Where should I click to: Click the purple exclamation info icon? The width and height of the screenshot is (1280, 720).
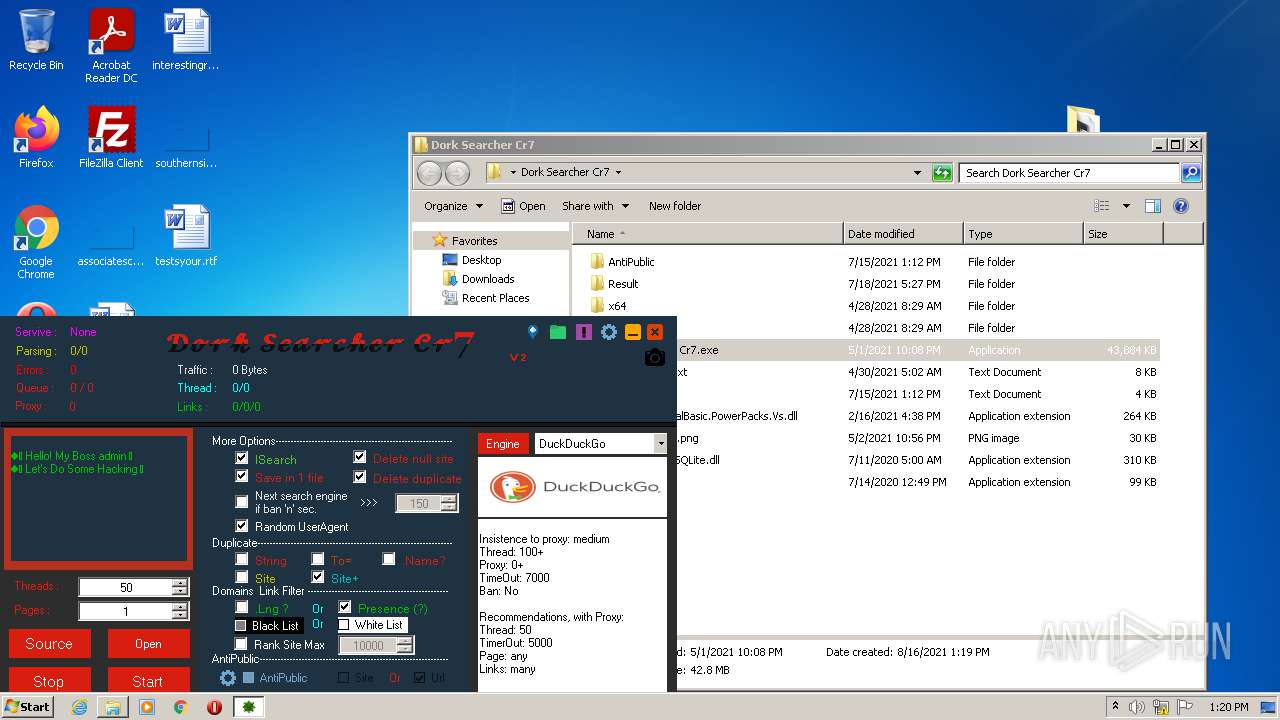584,332
